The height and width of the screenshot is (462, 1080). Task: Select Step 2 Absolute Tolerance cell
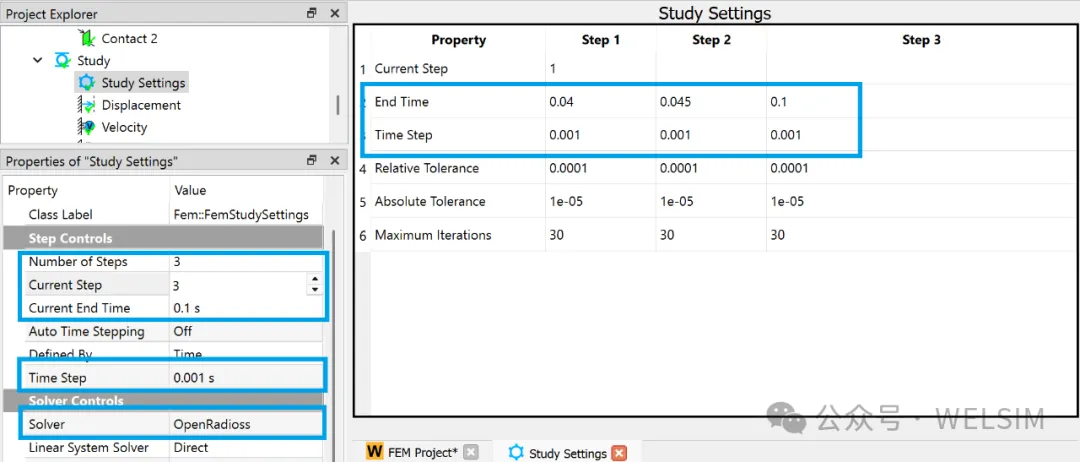click(x=711, y=202)
